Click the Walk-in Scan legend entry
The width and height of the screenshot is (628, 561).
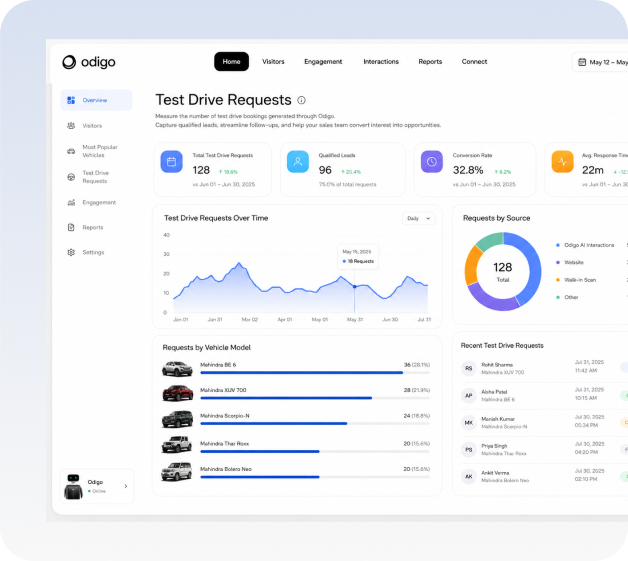[576, 280]
